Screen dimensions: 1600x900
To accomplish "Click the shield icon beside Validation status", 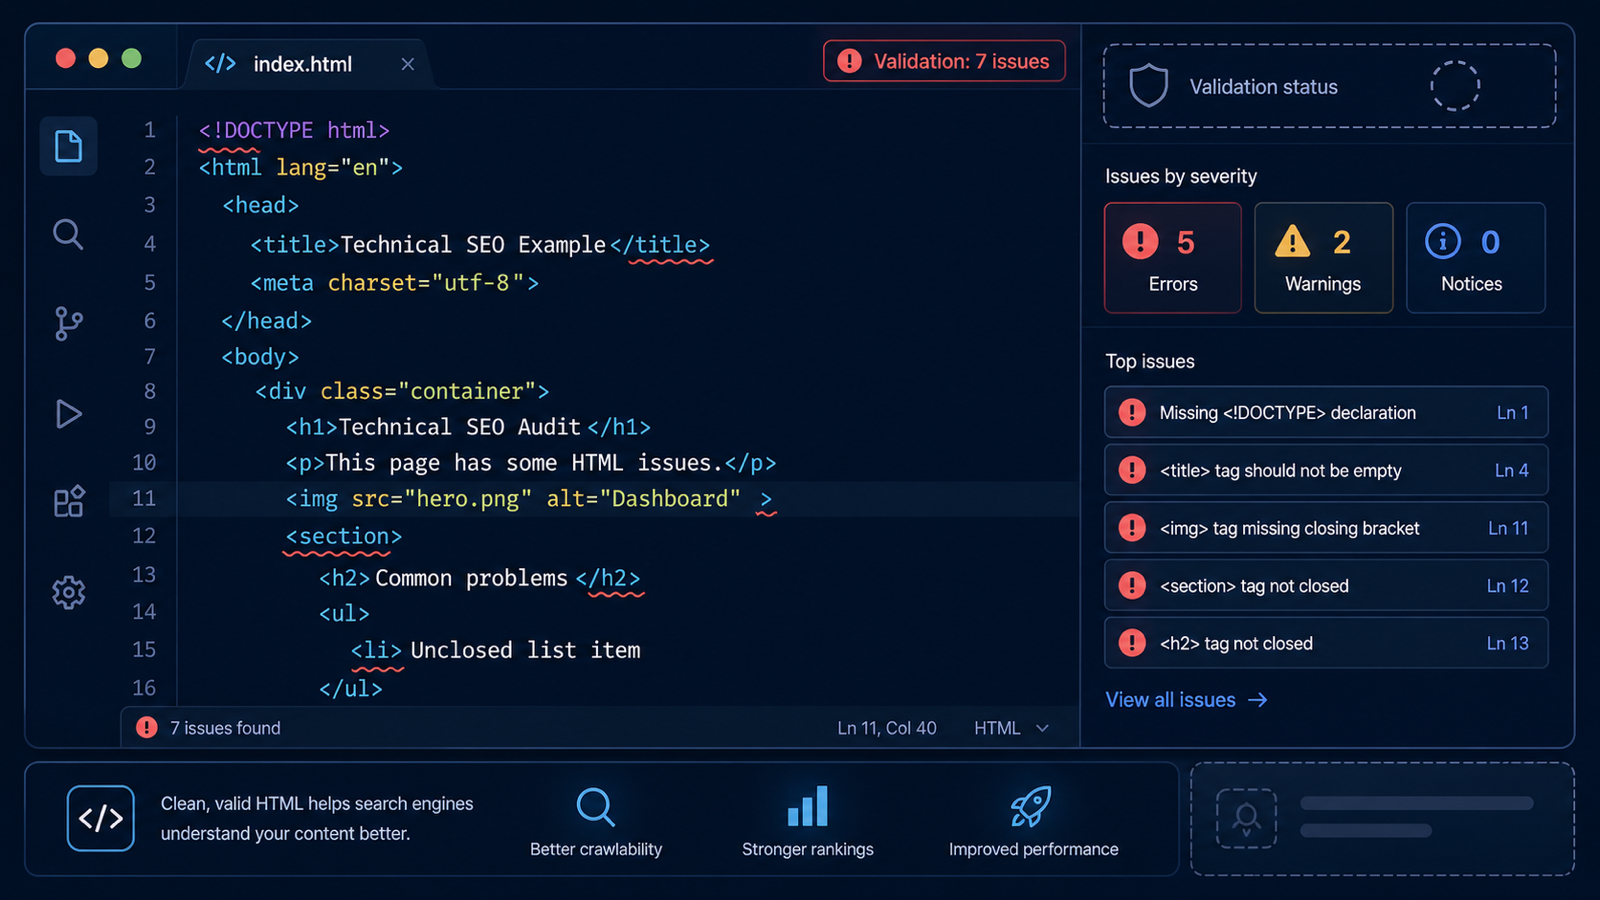I will coord(1148,86).
